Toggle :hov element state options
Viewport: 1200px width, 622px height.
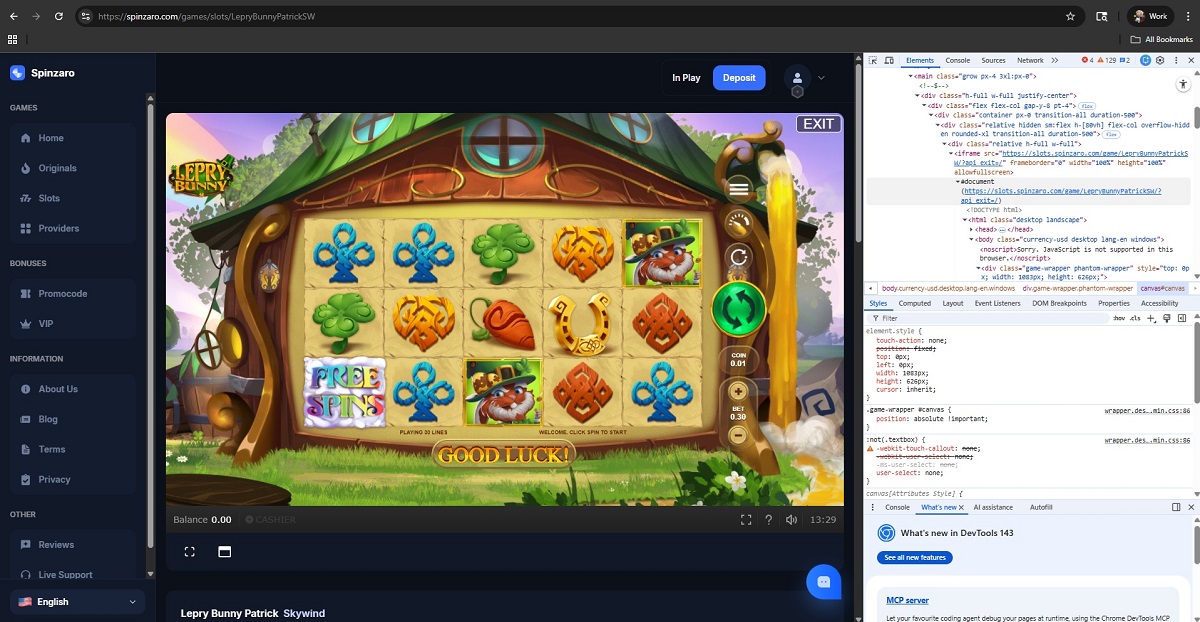pyautogui.click(x=1118, y=318)
